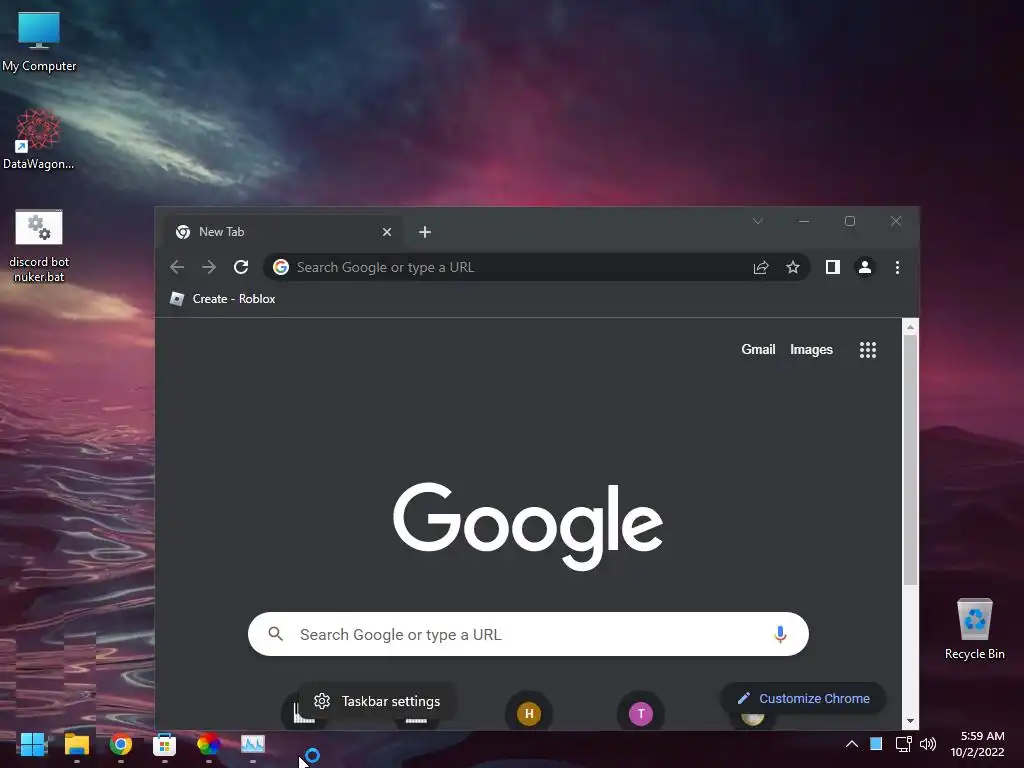This screenshot has height=768, width=1024.
Task: Click the Google icon in address bar
Action: tap(281, 267)
